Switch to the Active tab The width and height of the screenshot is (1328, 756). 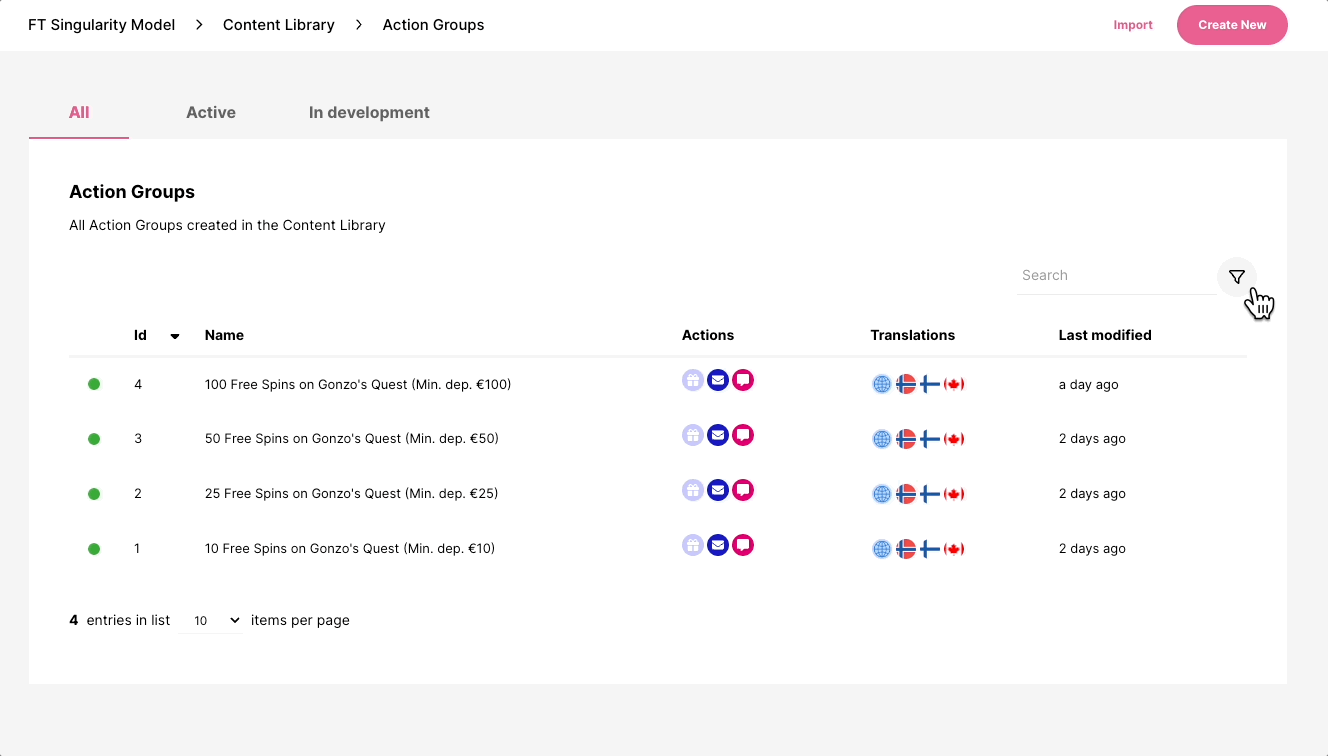click(211, 113)
